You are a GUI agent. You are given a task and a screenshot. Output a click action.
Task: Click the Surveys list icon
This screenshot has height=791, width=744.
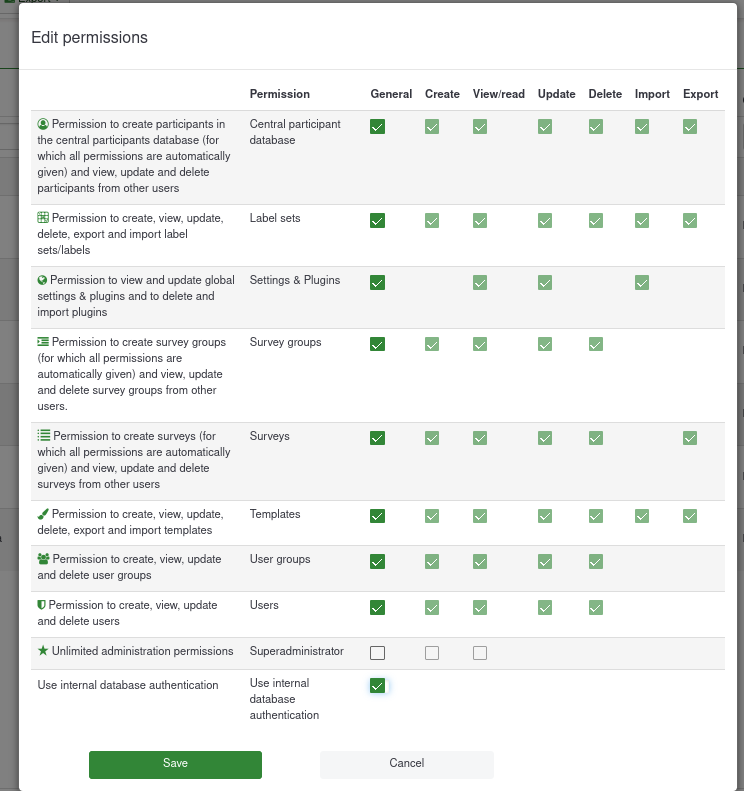click(x=44, y=436)
